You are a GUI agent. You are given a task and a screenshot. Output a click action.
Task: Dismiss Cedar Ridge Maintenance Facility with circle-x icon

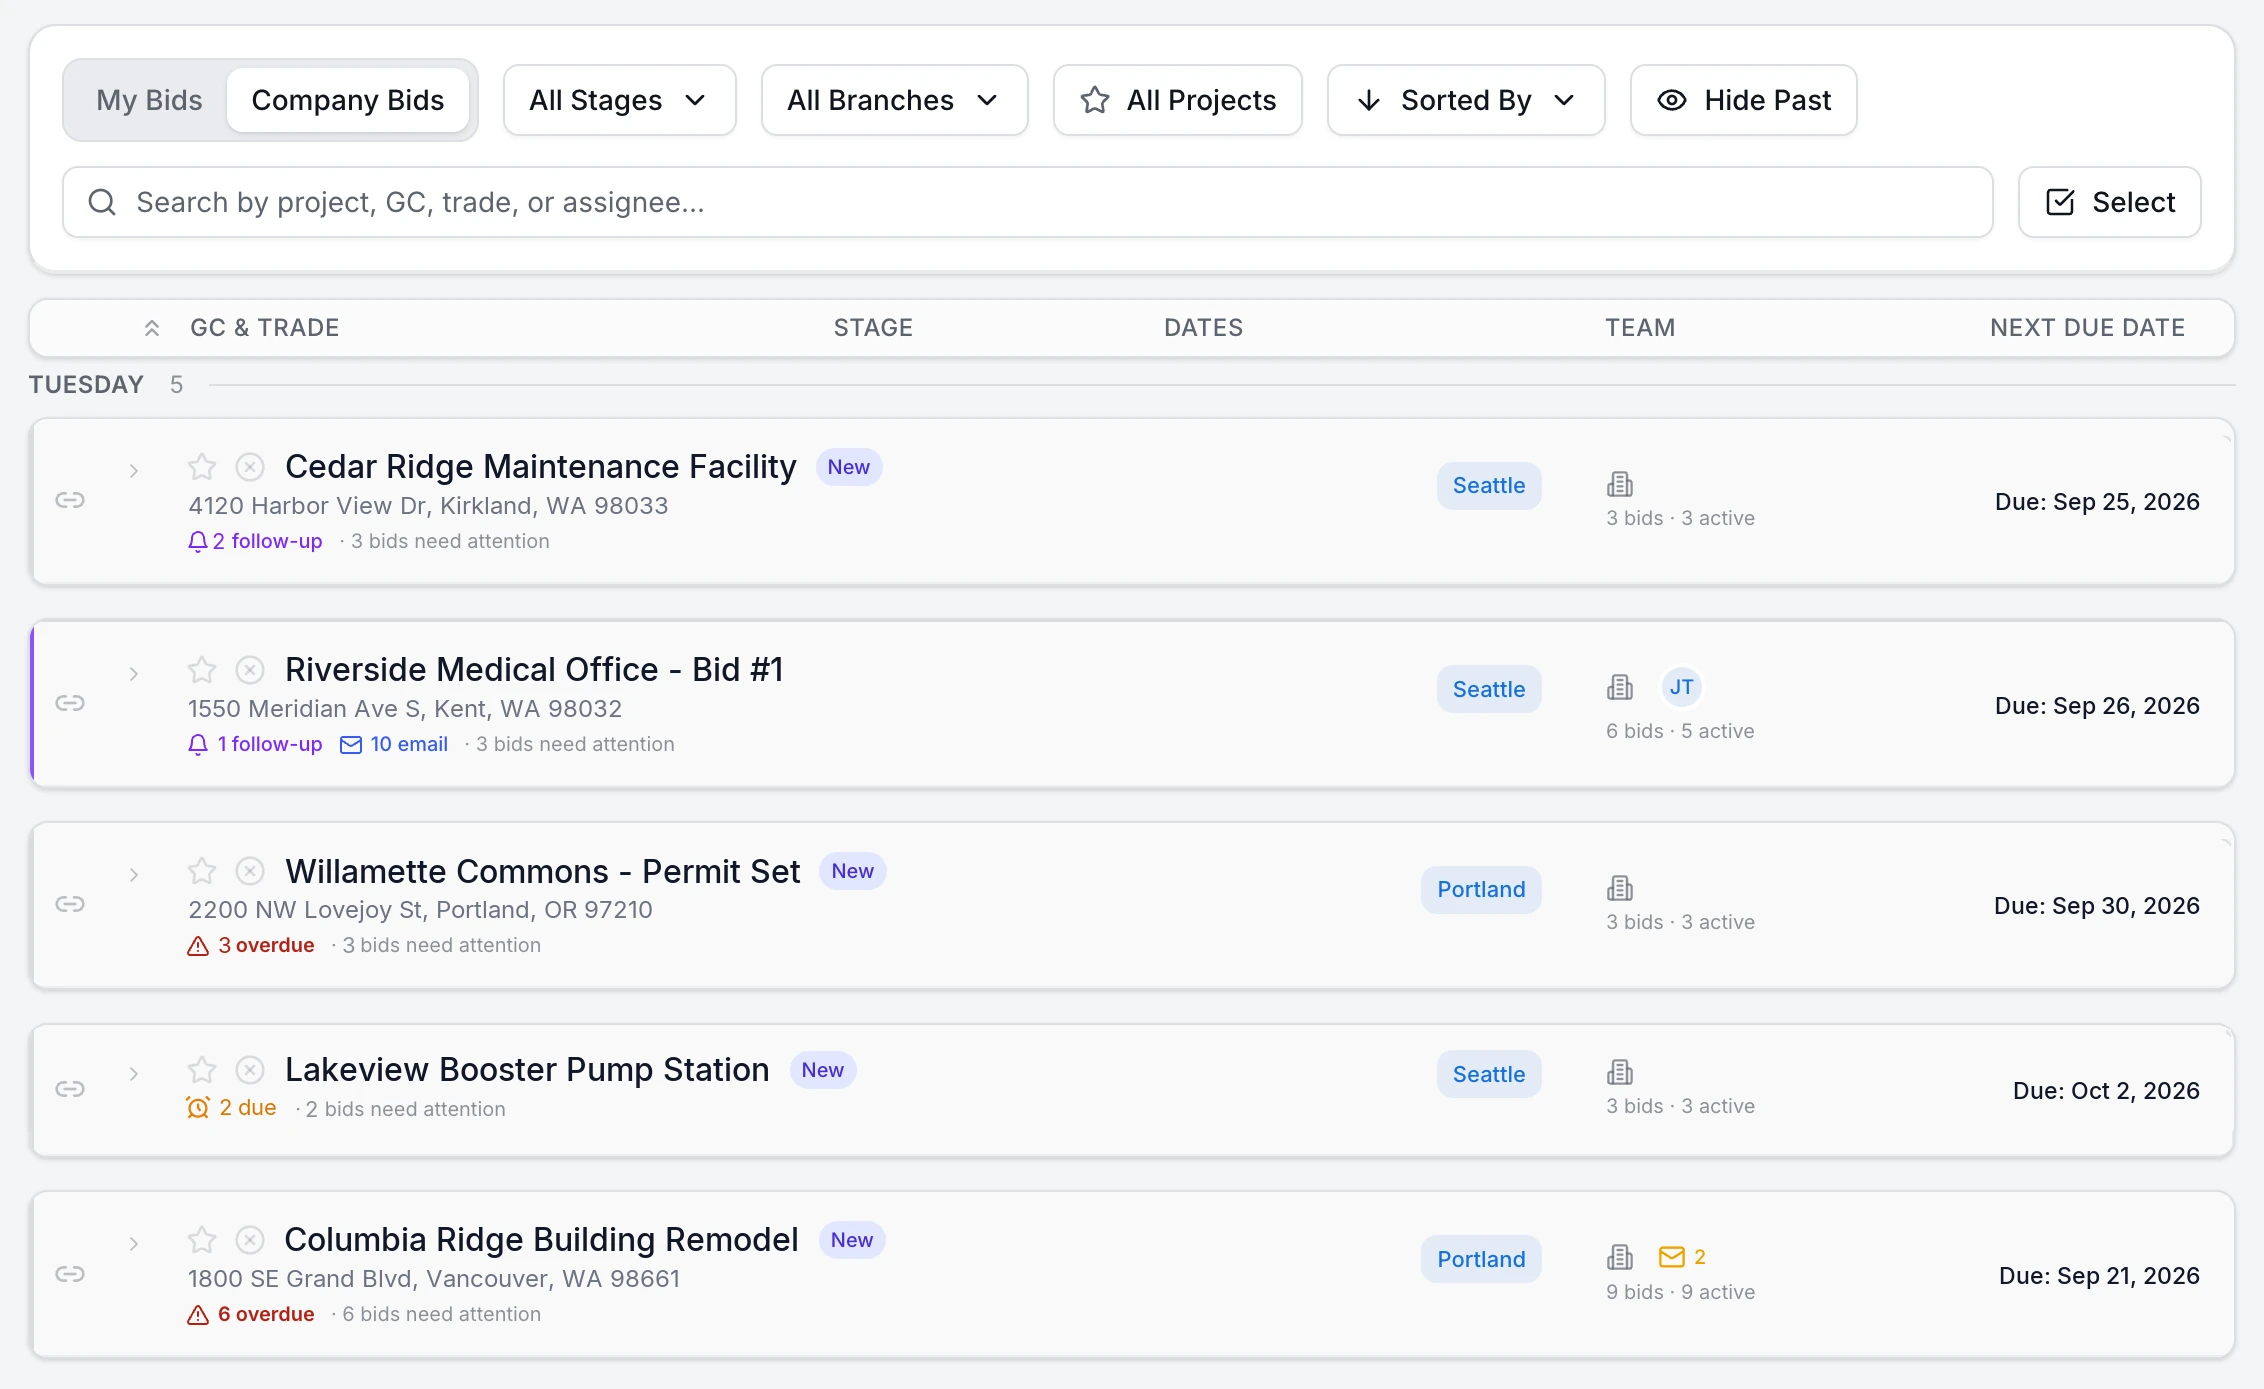tap(250, 467)
